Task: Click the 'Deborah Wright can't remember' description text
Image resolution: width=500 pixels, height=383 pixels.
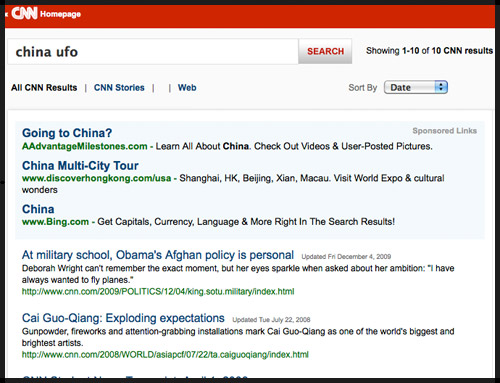Action: pos(238,274)
